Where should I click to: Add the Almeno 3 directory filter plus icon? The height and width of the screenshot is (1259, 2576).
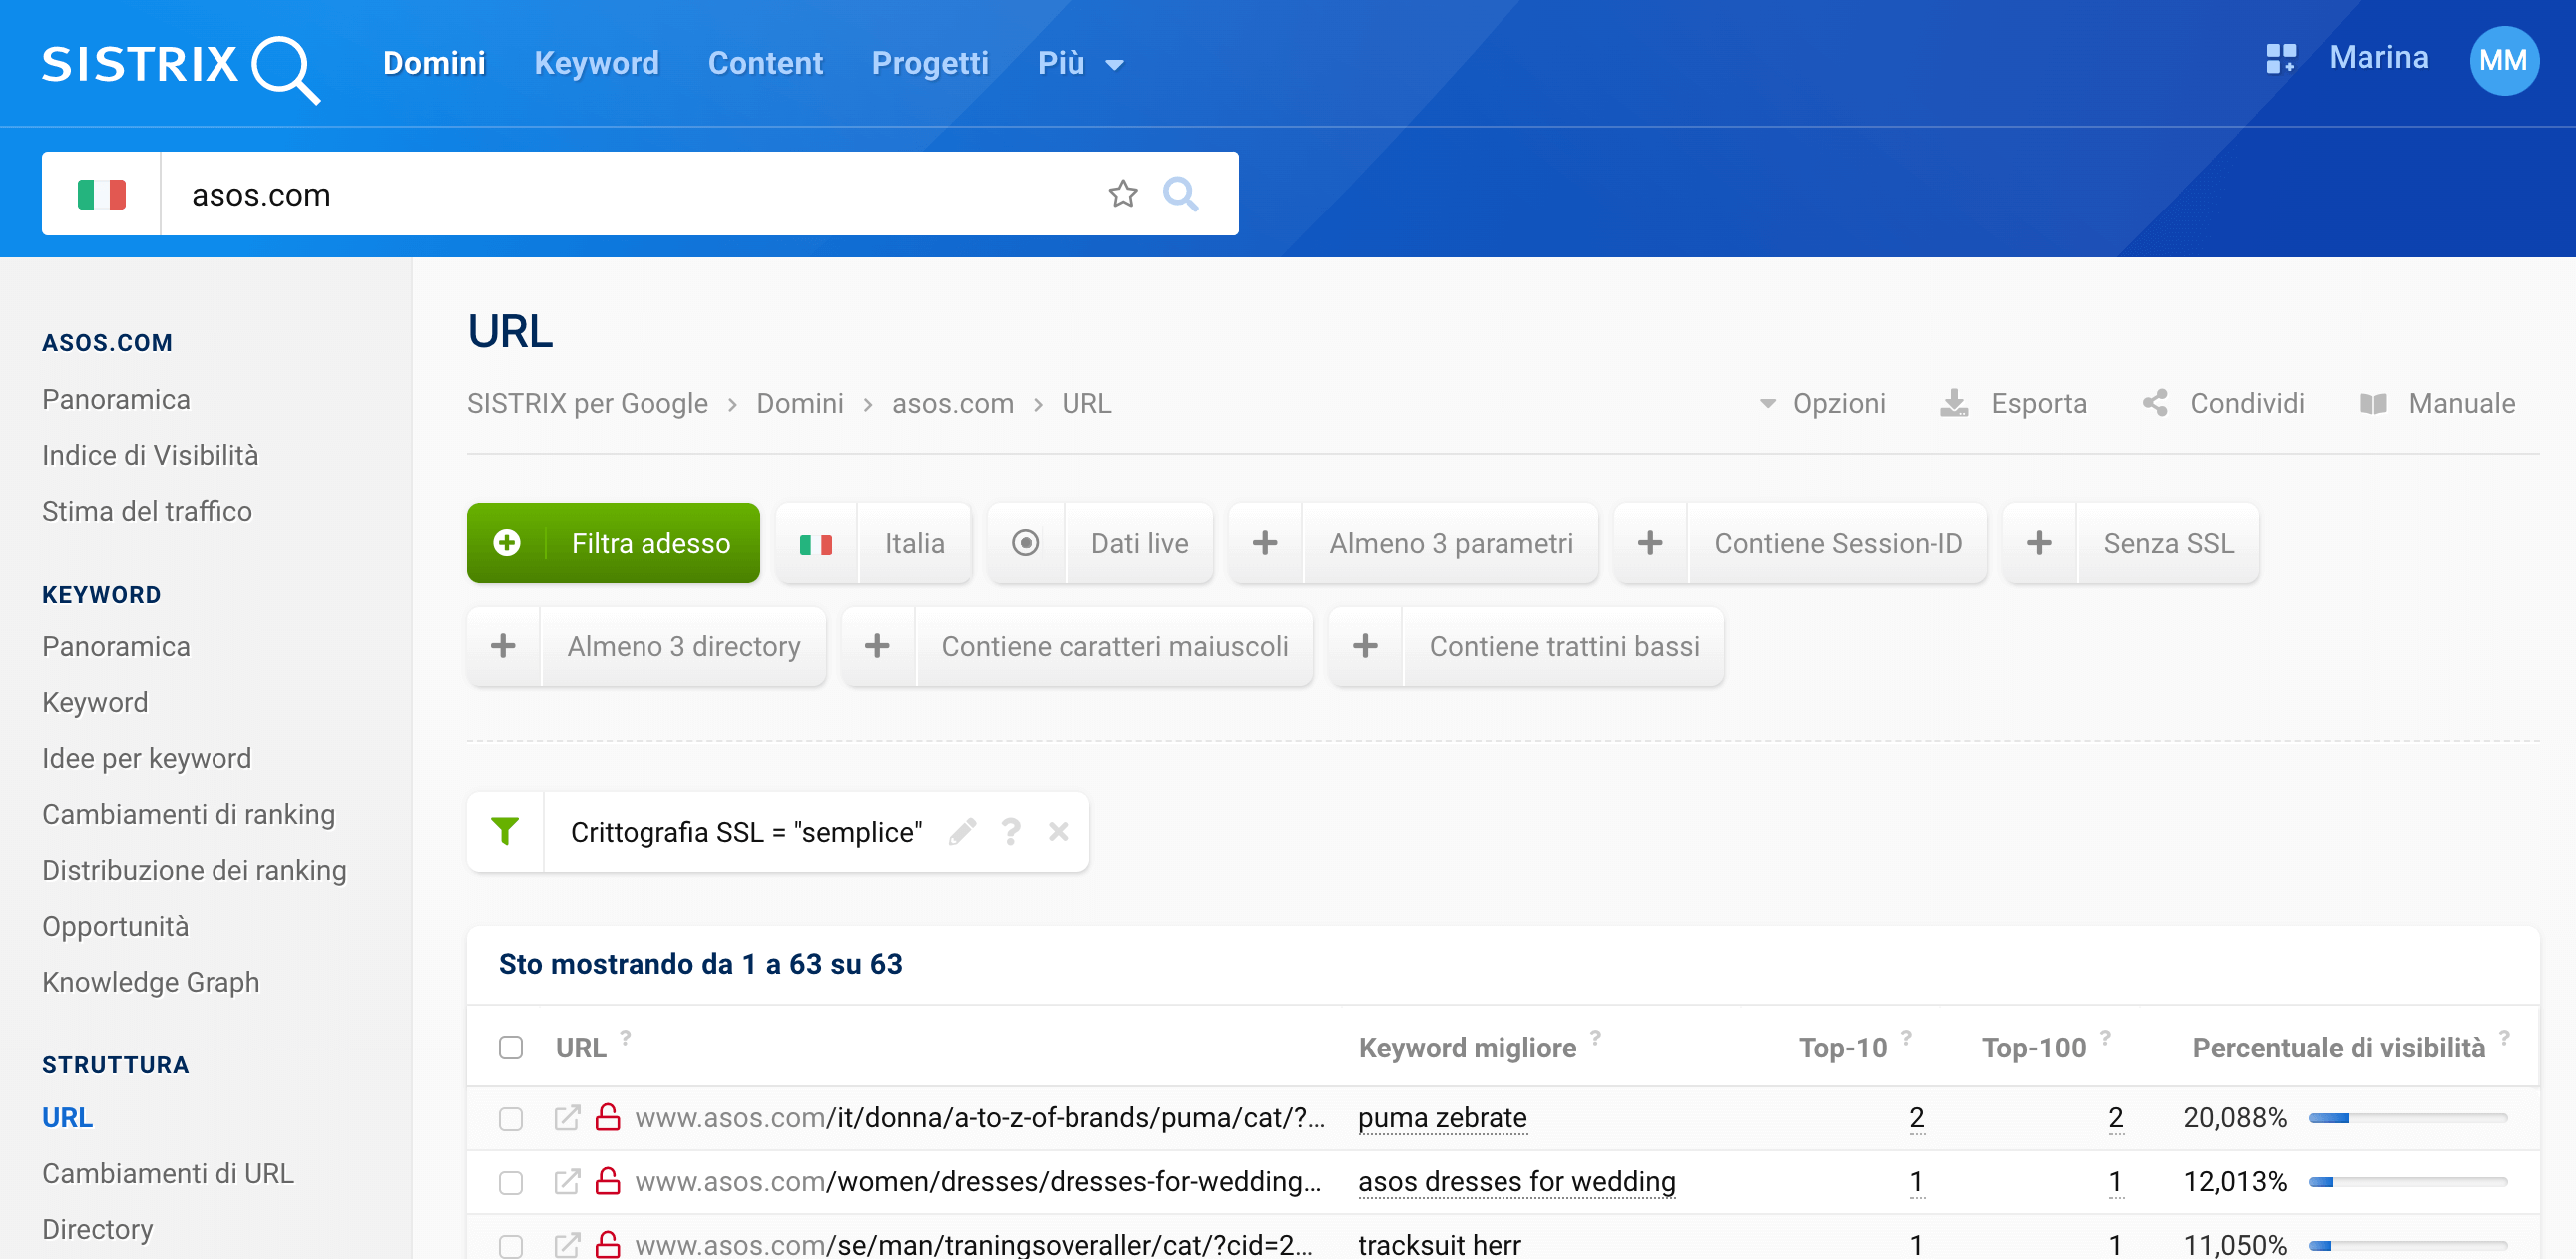click(503, 646)
